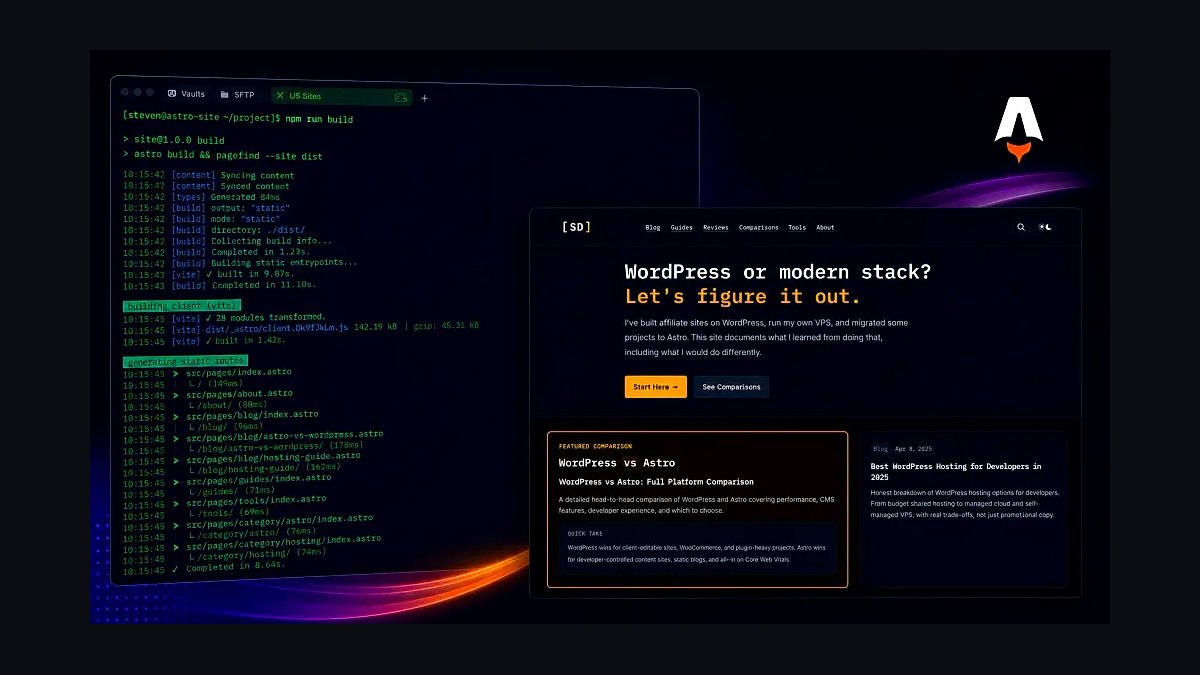Open the Tools nav link

point(797,227)
